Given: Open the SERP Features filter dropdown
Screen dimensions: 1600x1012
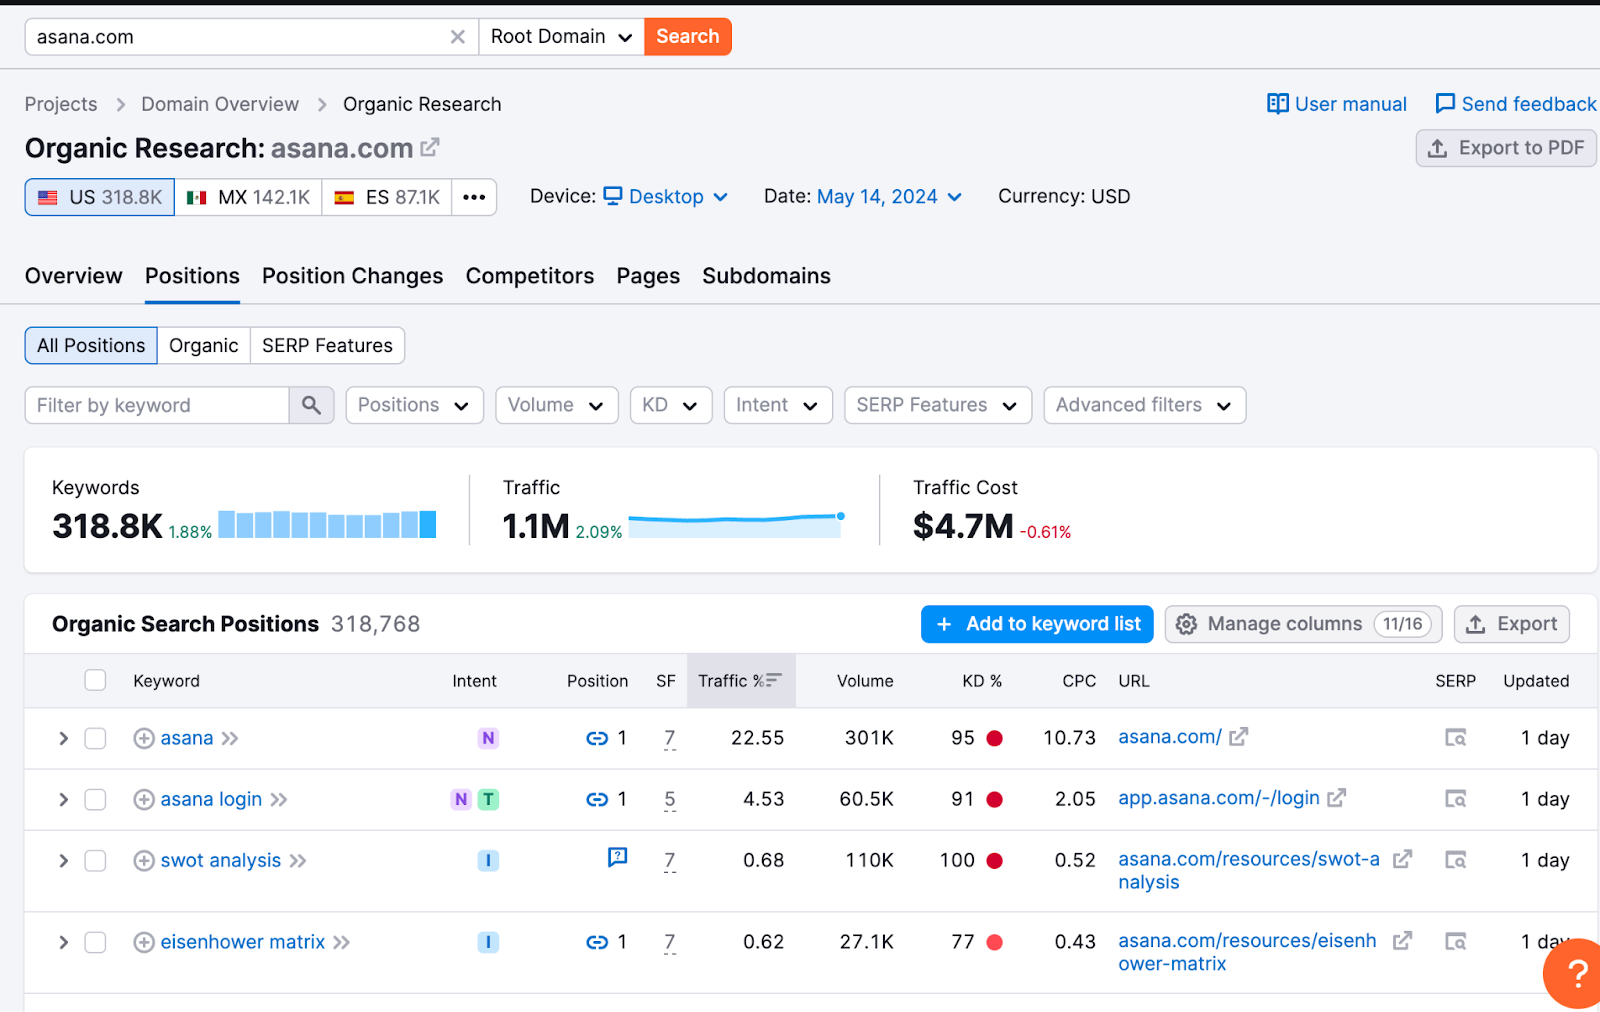Looking at the screenshot, I should [x=937, y=405].
